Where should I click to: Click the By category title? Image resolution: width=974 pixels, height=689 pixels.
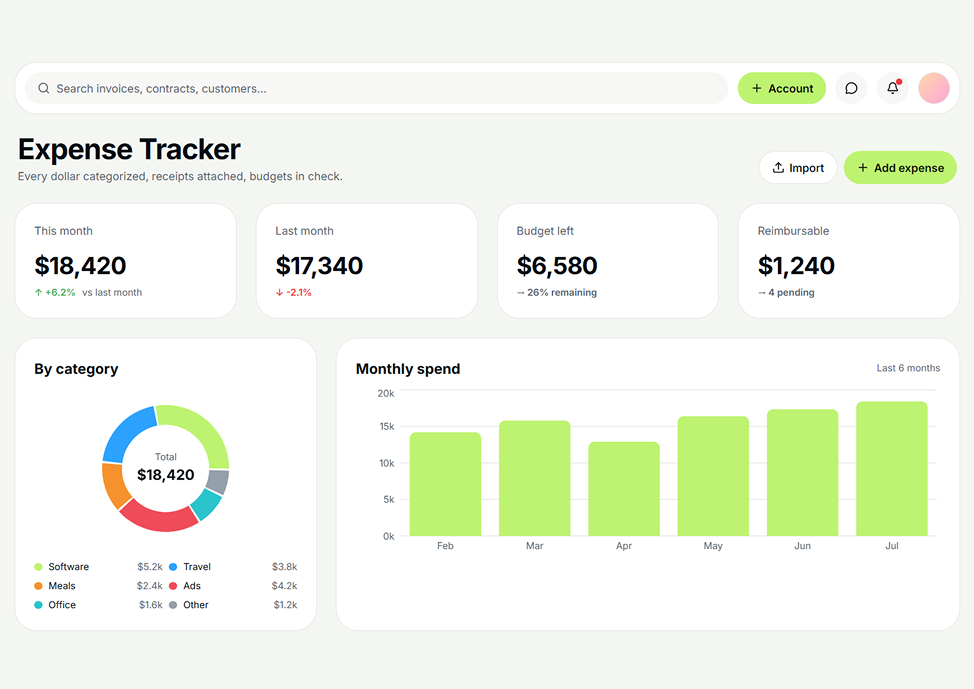point(76,369)
